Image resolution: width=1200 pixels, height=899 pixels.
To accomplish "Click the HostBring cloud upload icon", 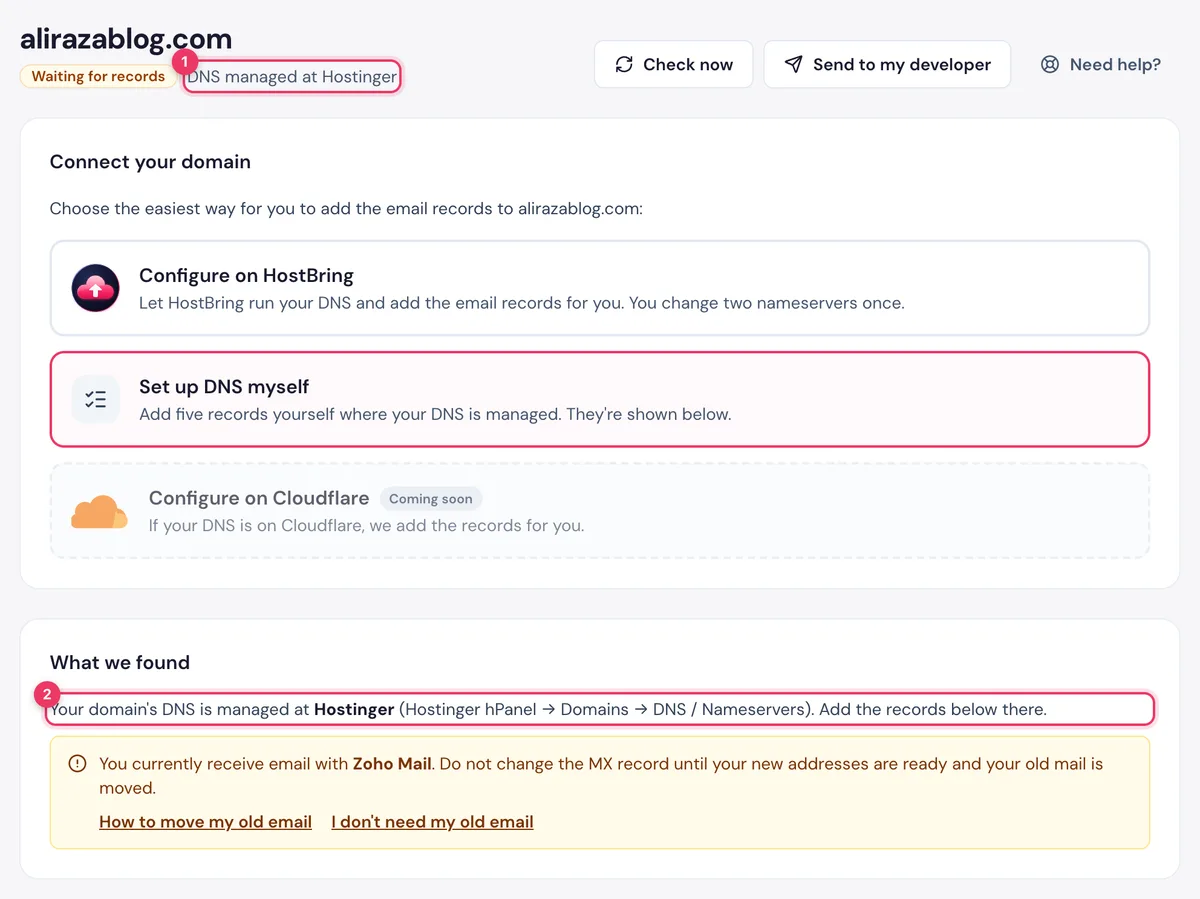I will (x=96, y=288).
